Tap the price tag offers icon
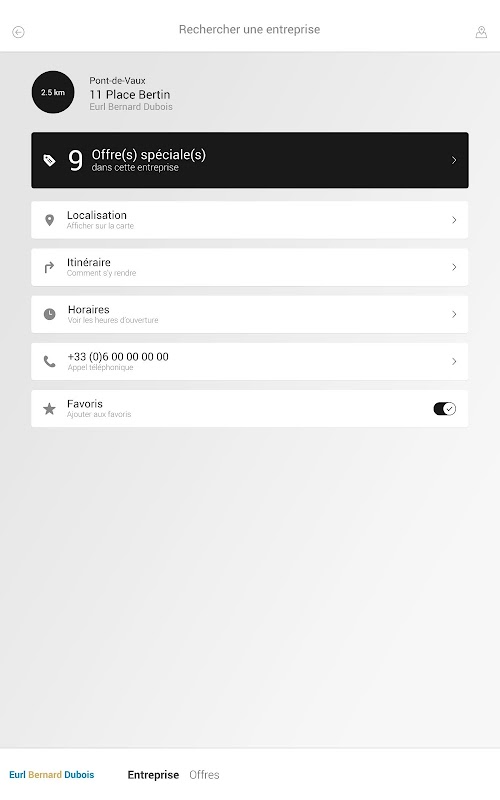Viewport: 500px width, 800px height. pyautogui.click(x=49, y=160)
